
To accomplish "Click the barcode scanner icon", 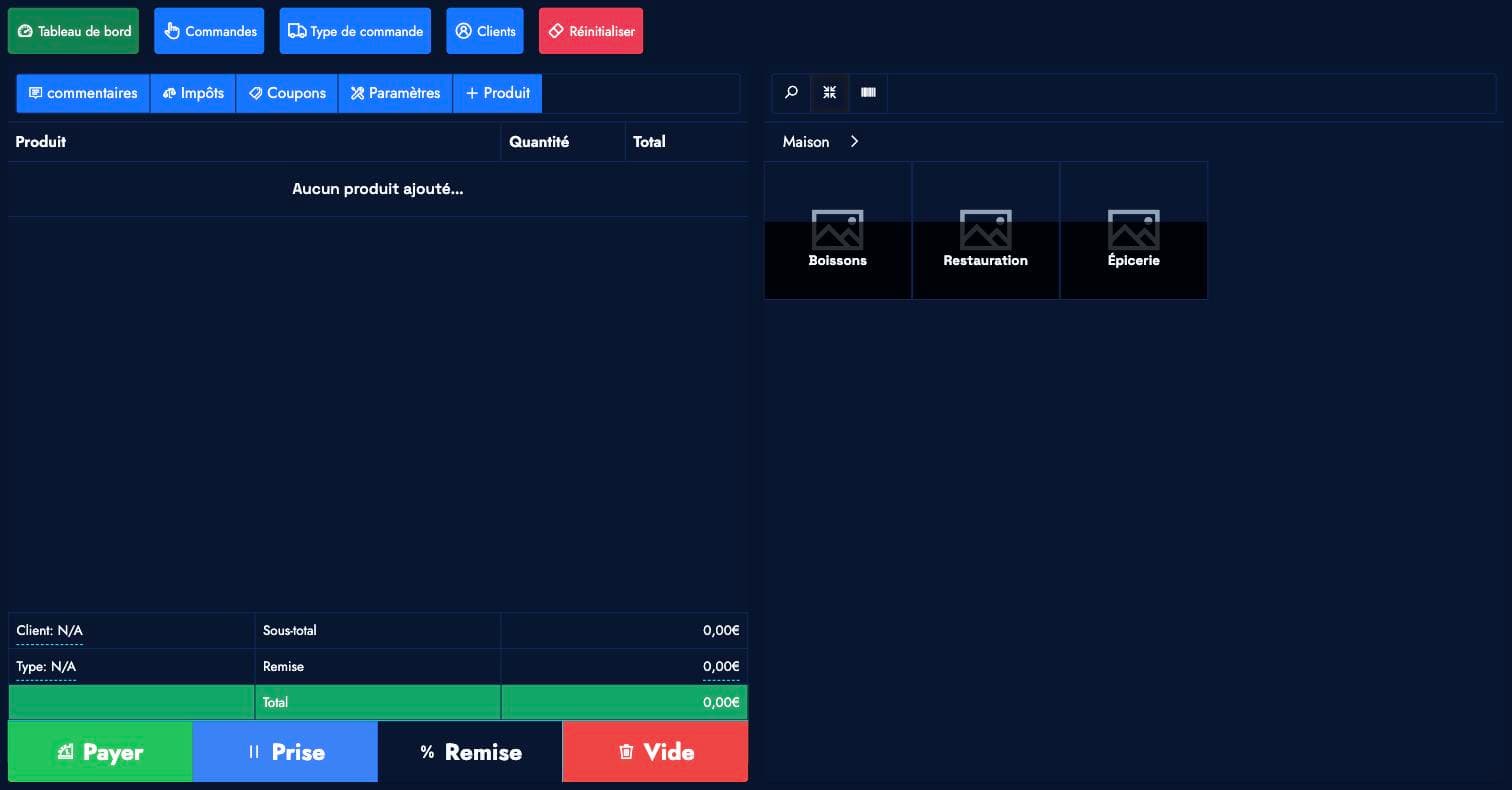I will [x=868, y=93].
